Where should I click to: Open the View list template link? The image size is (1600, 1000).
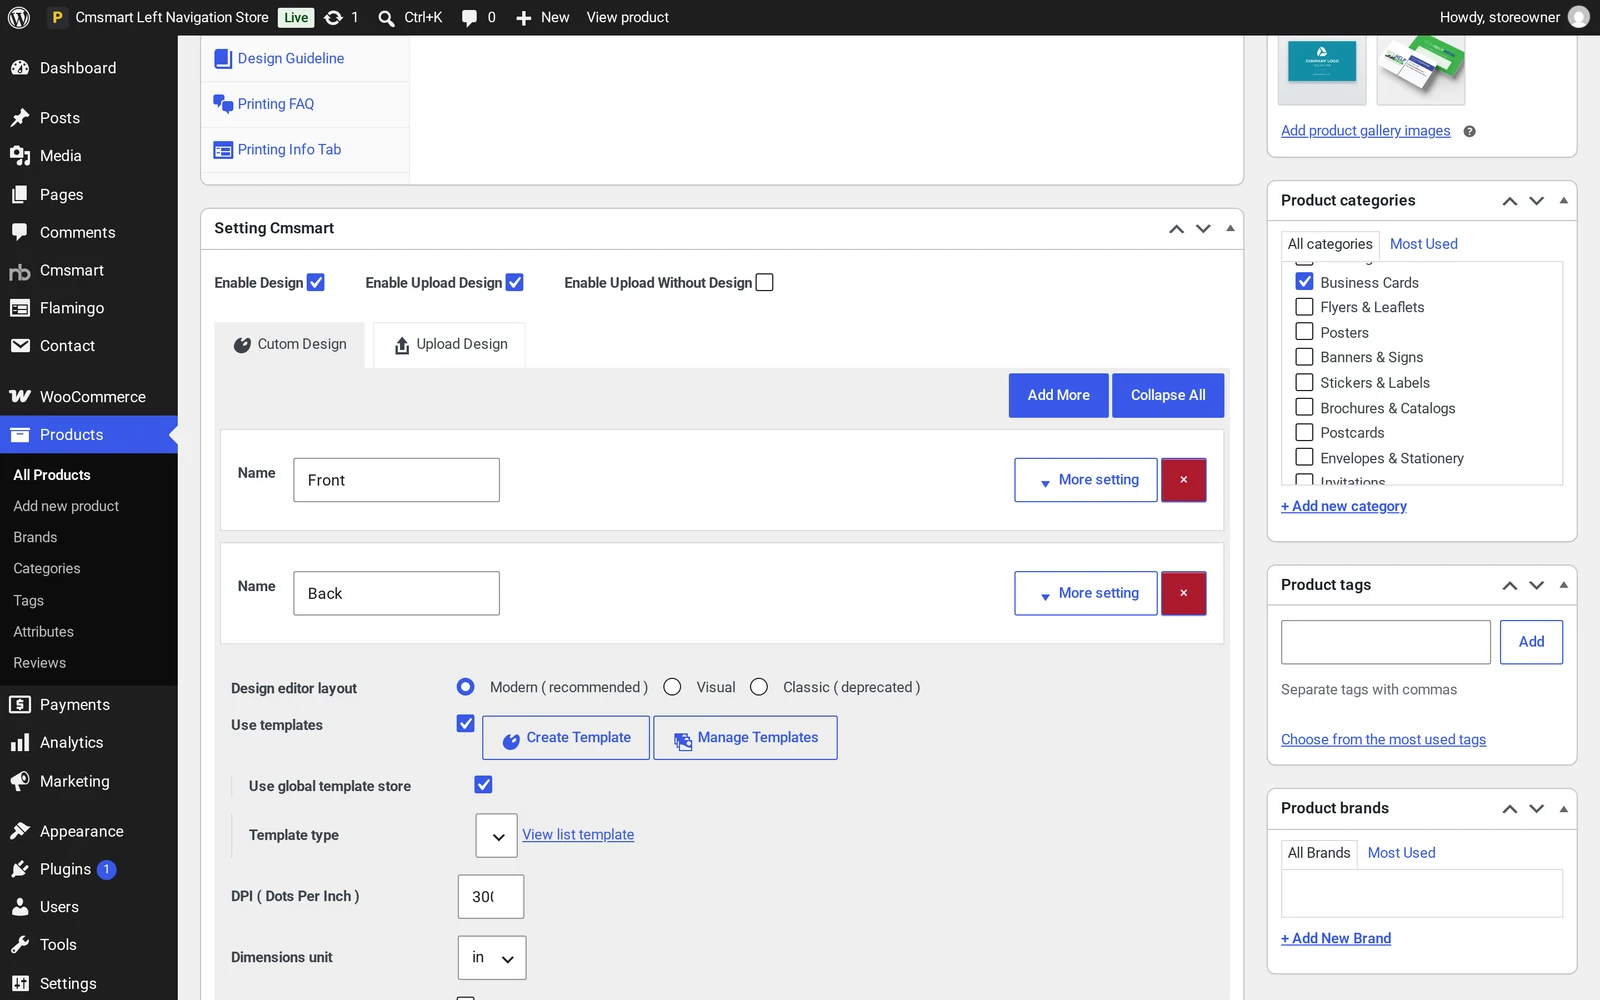[578, 835]
